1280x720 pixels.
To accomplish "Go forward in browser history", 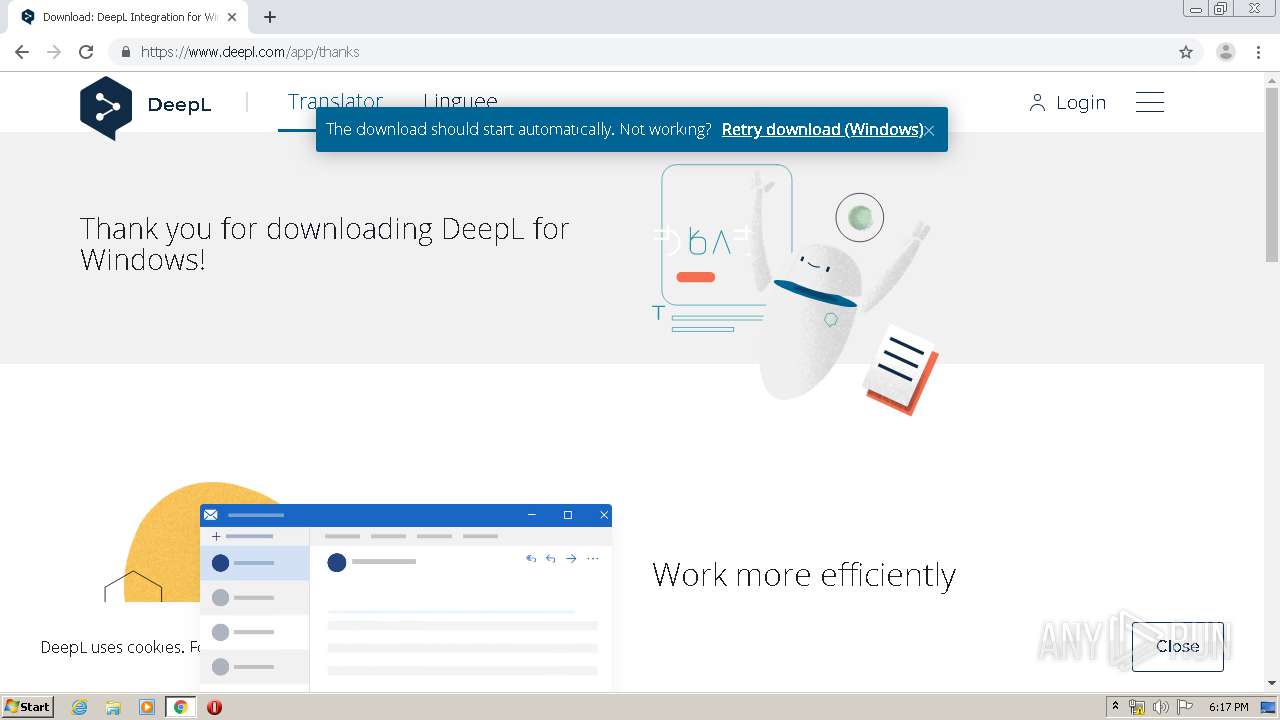I will pos(54,52).
